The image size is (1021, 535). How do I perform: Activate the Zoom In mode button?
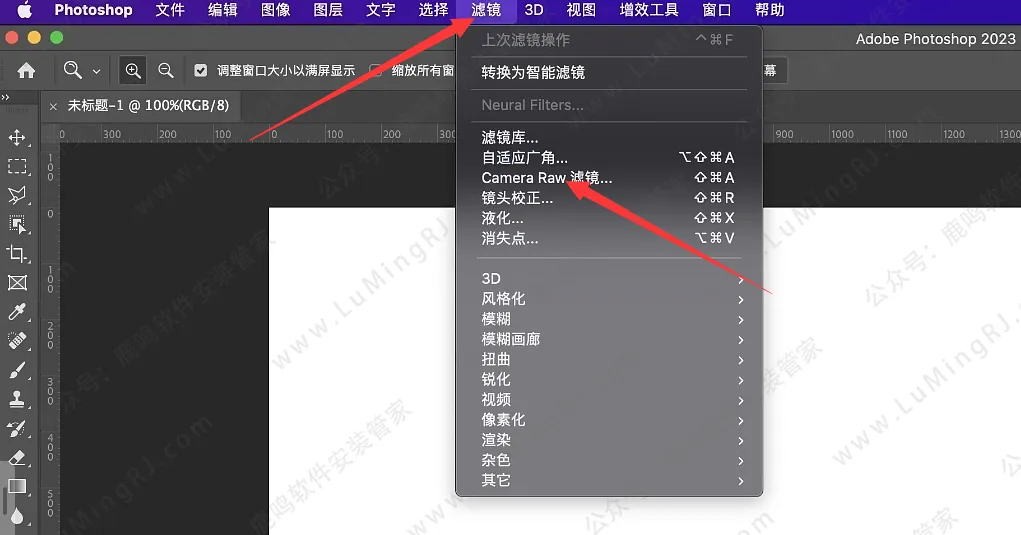(x=133, y=70)
